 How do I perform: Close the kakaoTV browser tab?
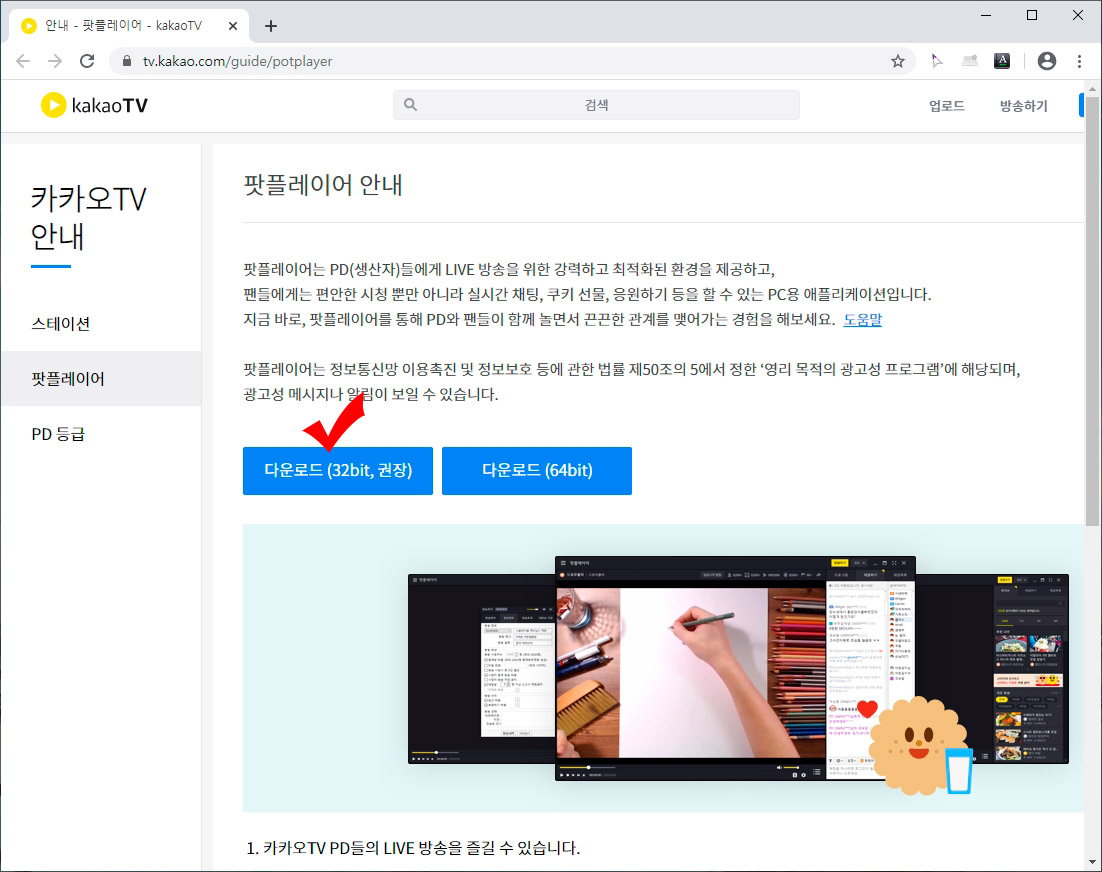pyautogui.click(x=233, y=26)
